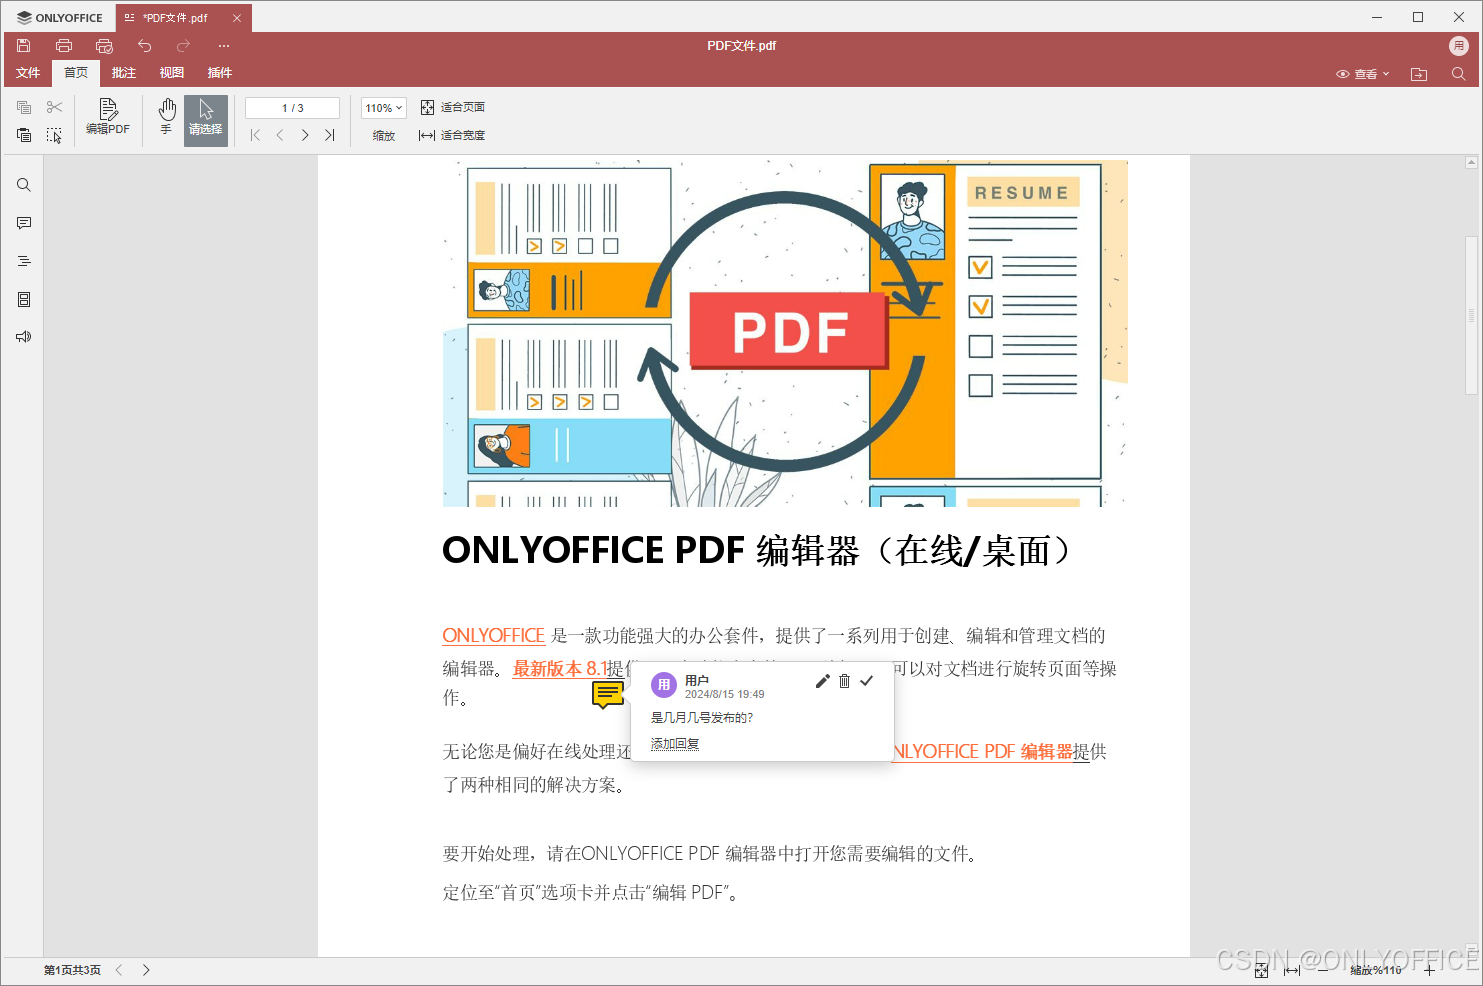
Task: Undo the last action
Action: [144, 46]
